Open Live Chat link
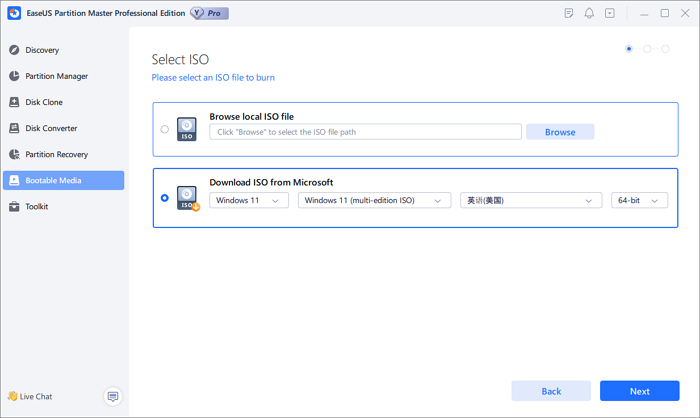700x418 pixels. pyautogui.click(x=36, y=397)
